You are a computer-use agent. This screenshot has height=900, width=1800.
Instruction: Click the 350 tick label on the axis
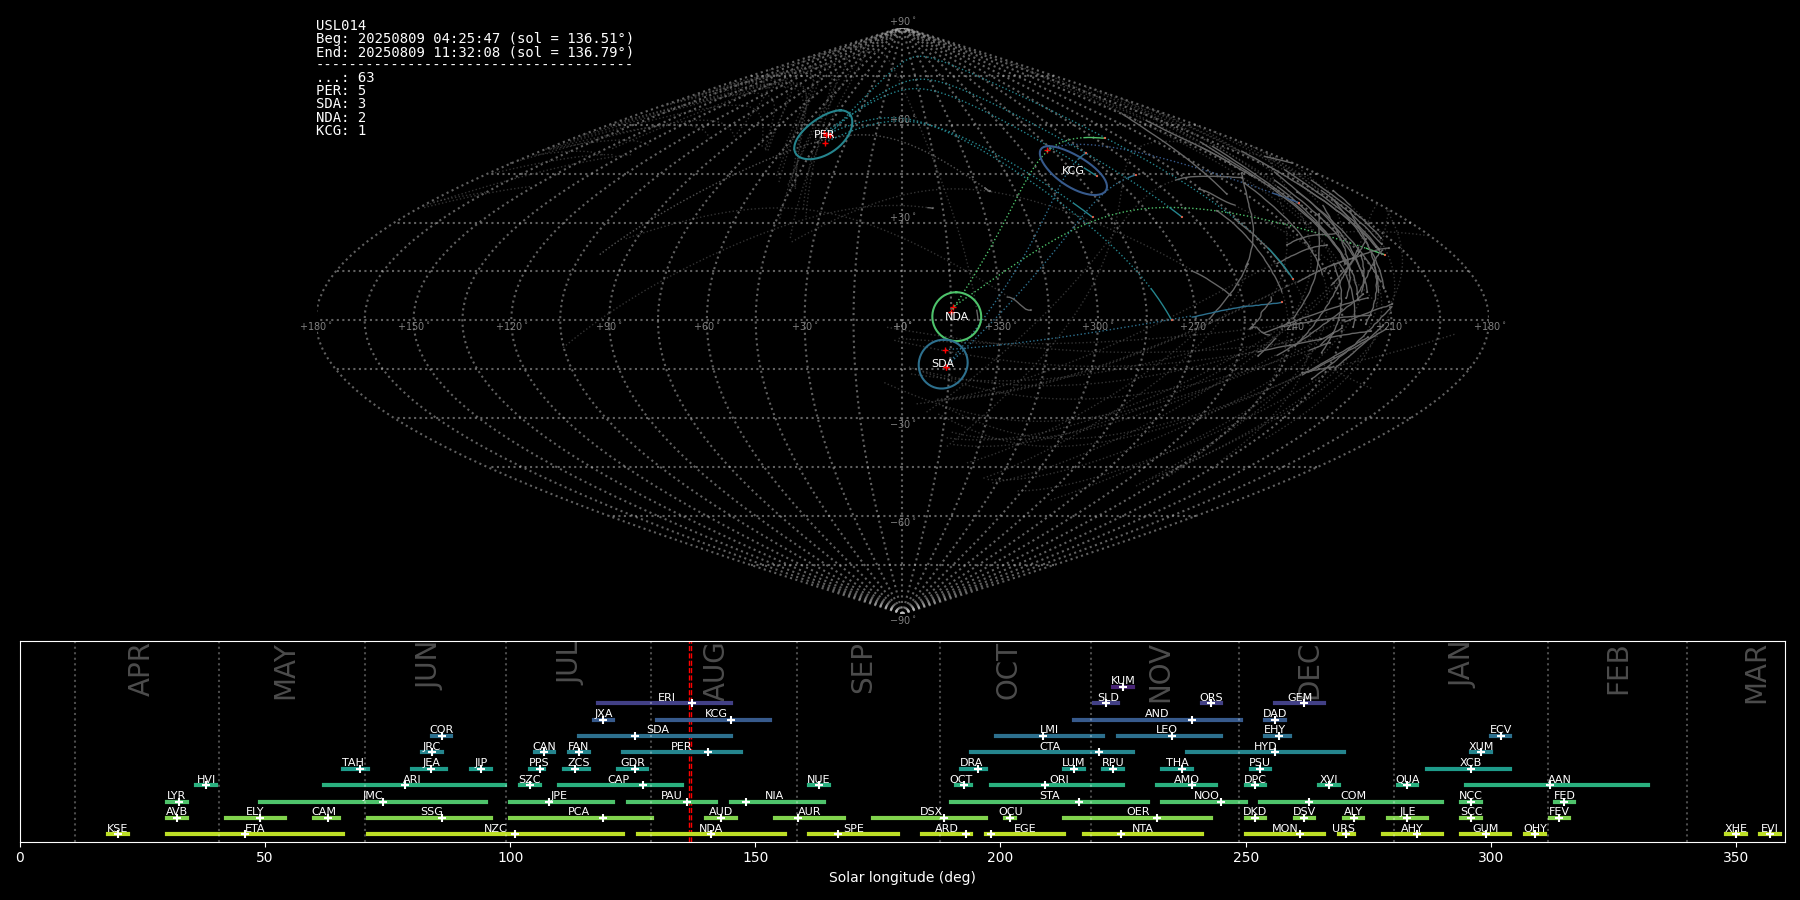pos(1735,857)
